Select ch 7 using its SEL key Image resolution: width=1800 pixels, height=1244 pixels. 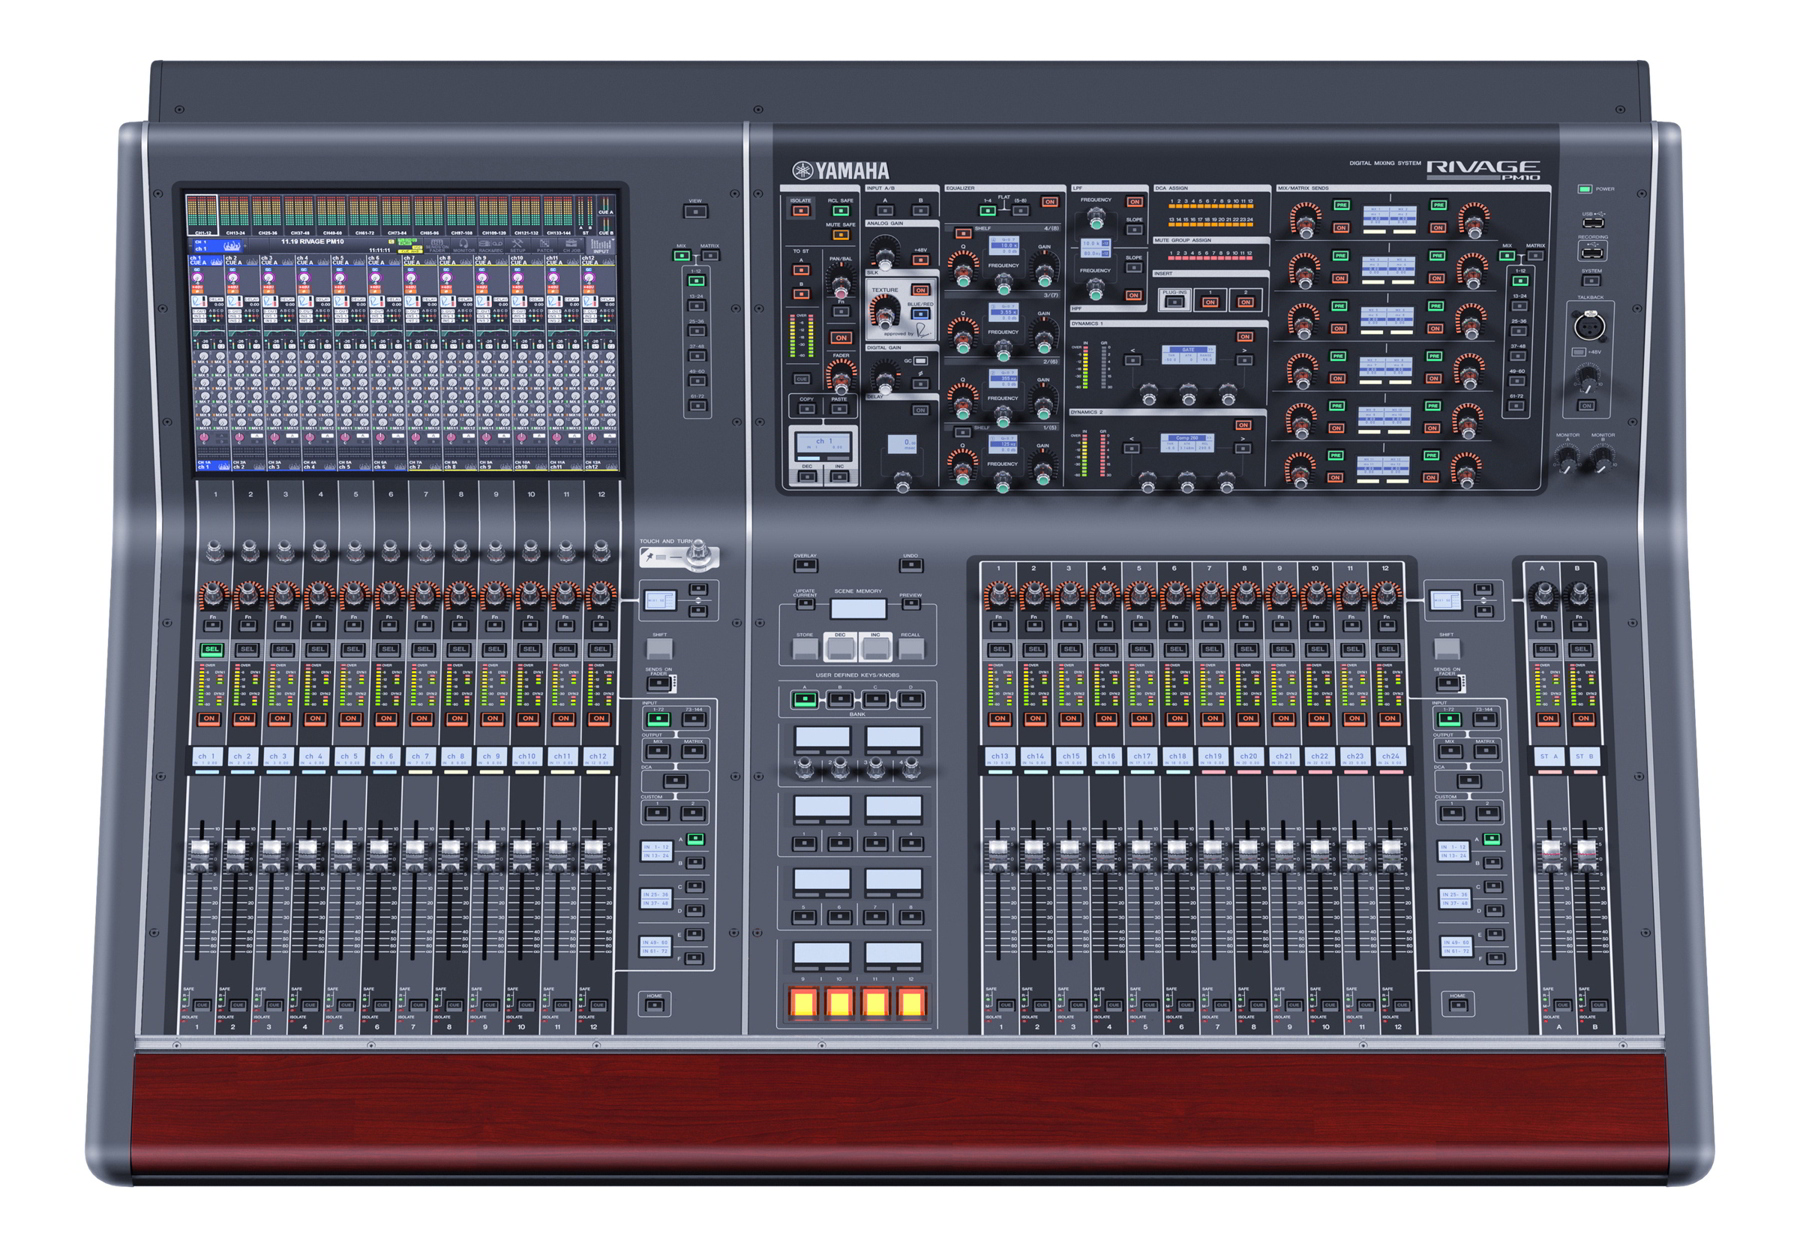424,650
